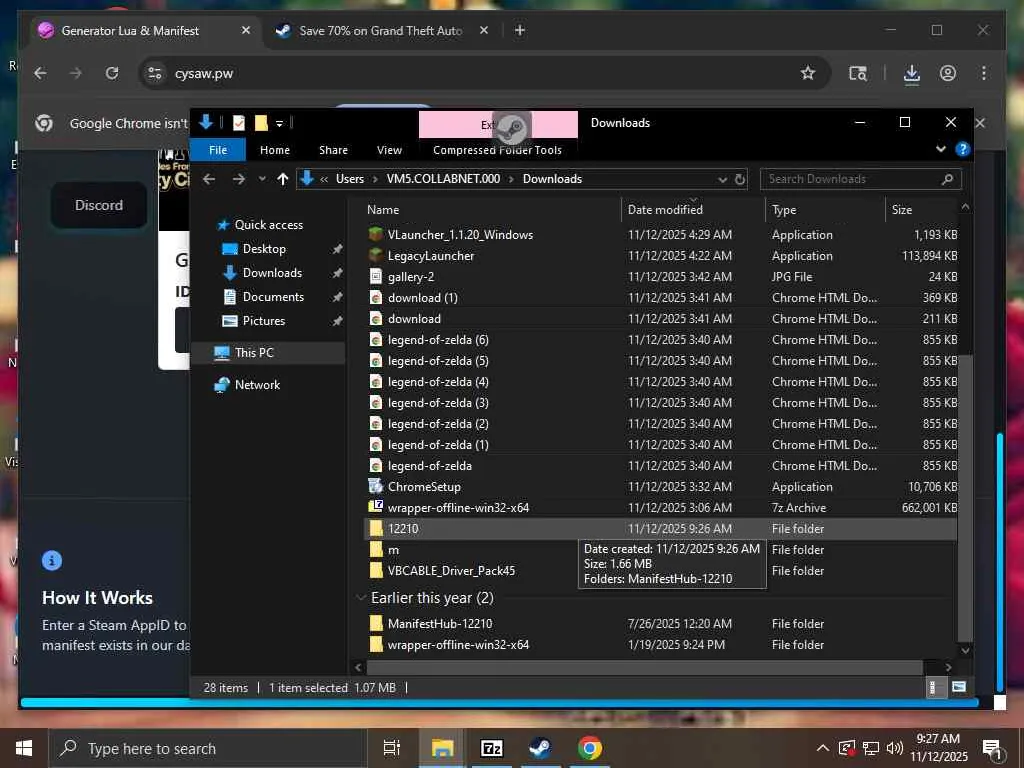Open 7-Zip from the taskbar

point(491,748)
